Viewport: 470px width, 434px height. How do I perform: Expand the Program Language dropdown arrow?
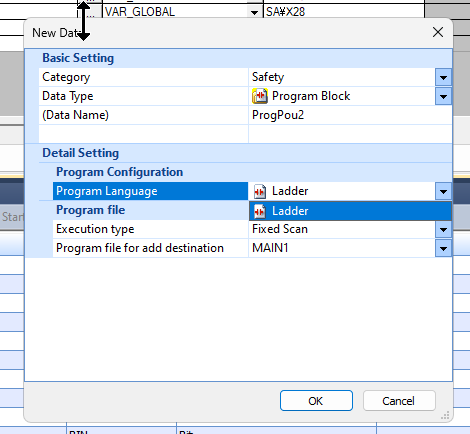click(443, 191)
